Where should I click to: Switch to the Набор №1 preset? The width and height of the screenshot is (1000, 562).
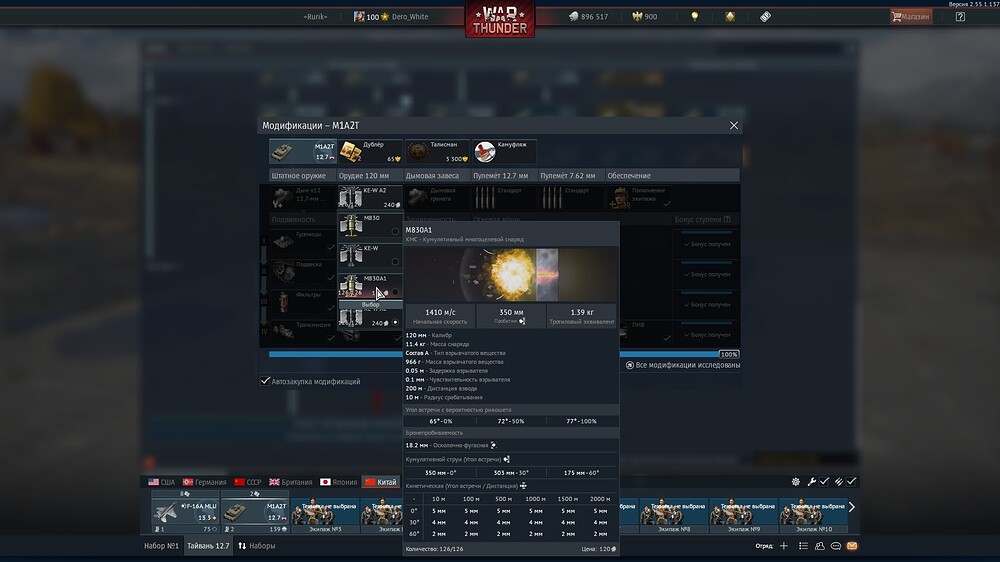coord(161,546)
